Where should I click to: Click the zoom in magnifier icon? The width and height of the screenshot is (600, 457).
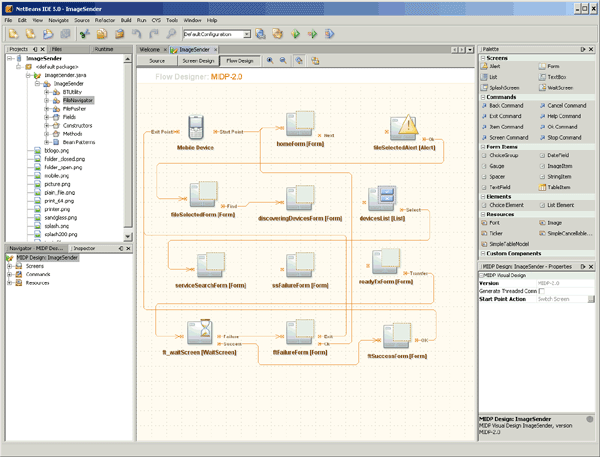(x=270, y=60)
